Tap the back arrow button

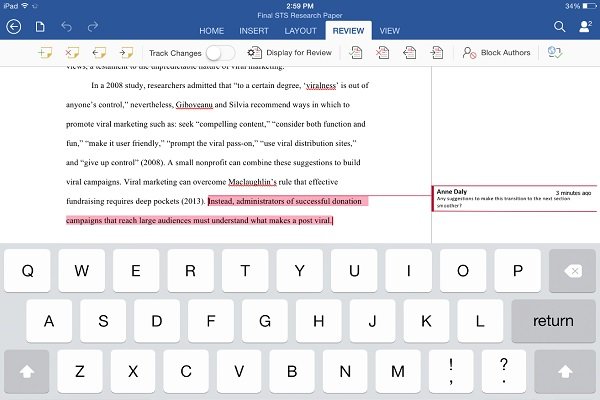coord(13,27)
